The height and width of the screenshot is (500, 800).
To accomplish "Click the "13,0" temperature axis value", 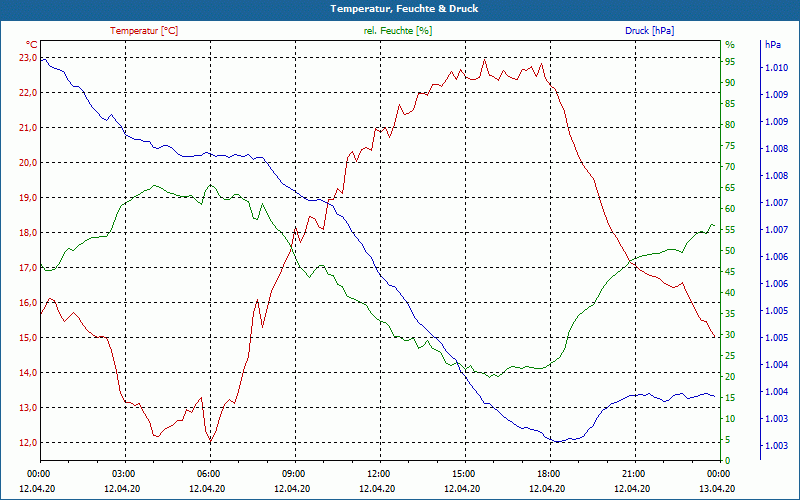I will (28, 408).
